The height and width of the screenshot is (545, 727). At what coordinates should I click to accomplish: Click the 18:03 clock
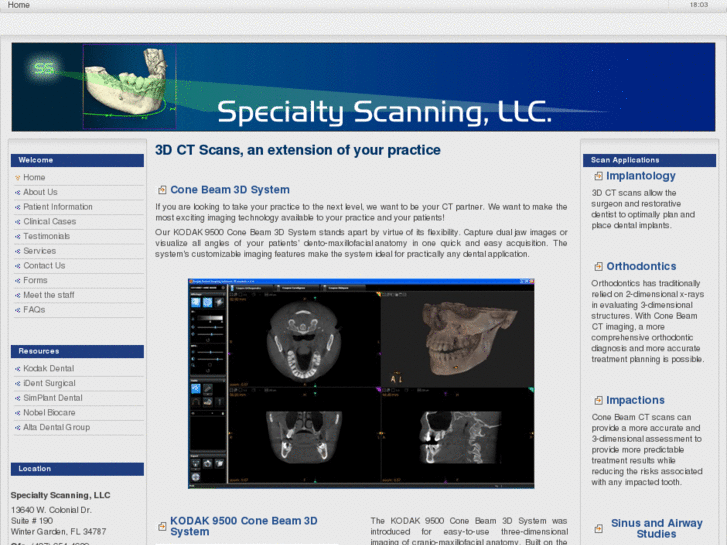(699, 5)
